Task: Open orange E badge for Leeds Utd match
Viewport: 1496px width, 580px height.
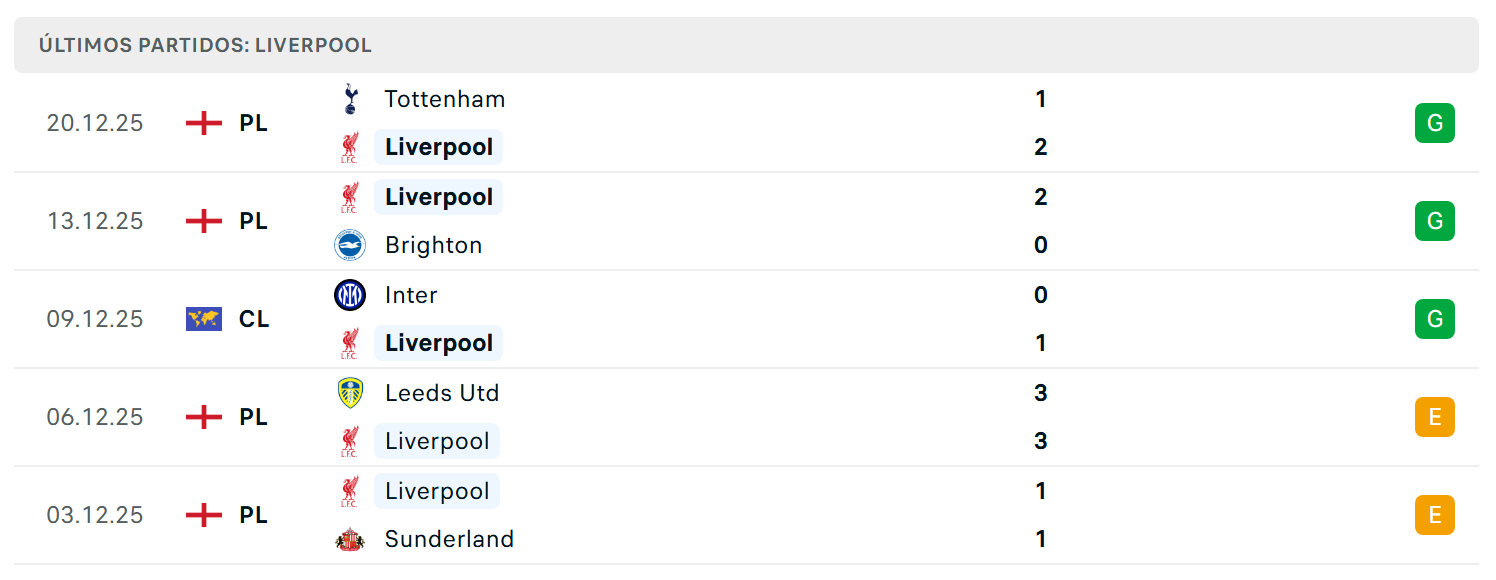Action: coord(1435,417)
